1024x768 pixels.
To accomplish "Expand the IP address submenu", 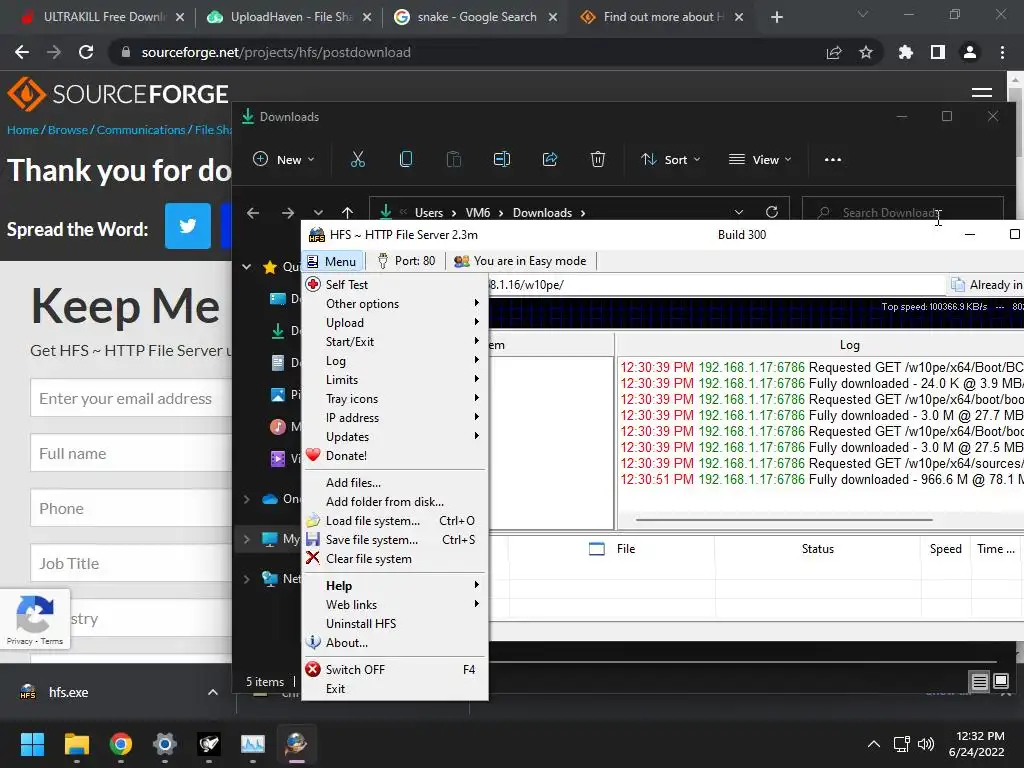I will 395,417.
